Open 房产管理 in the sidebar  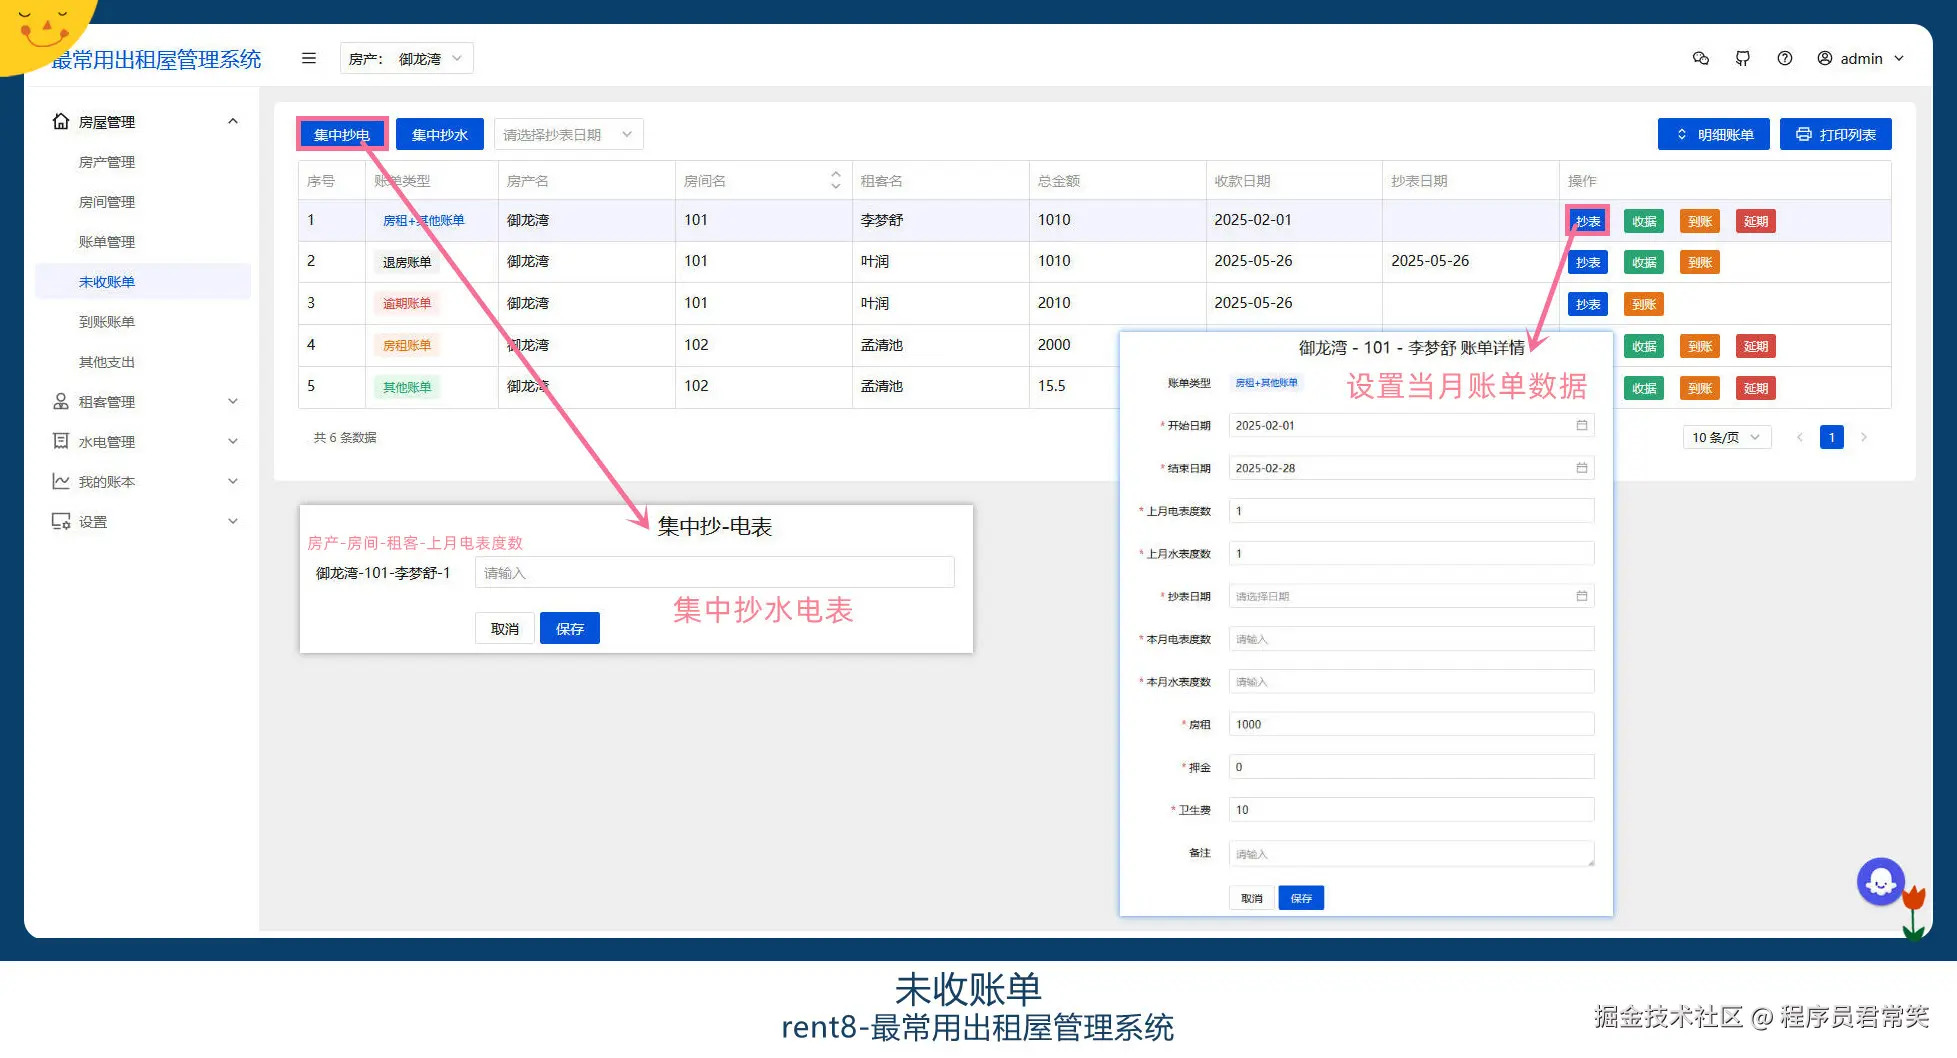pos(107,162)
